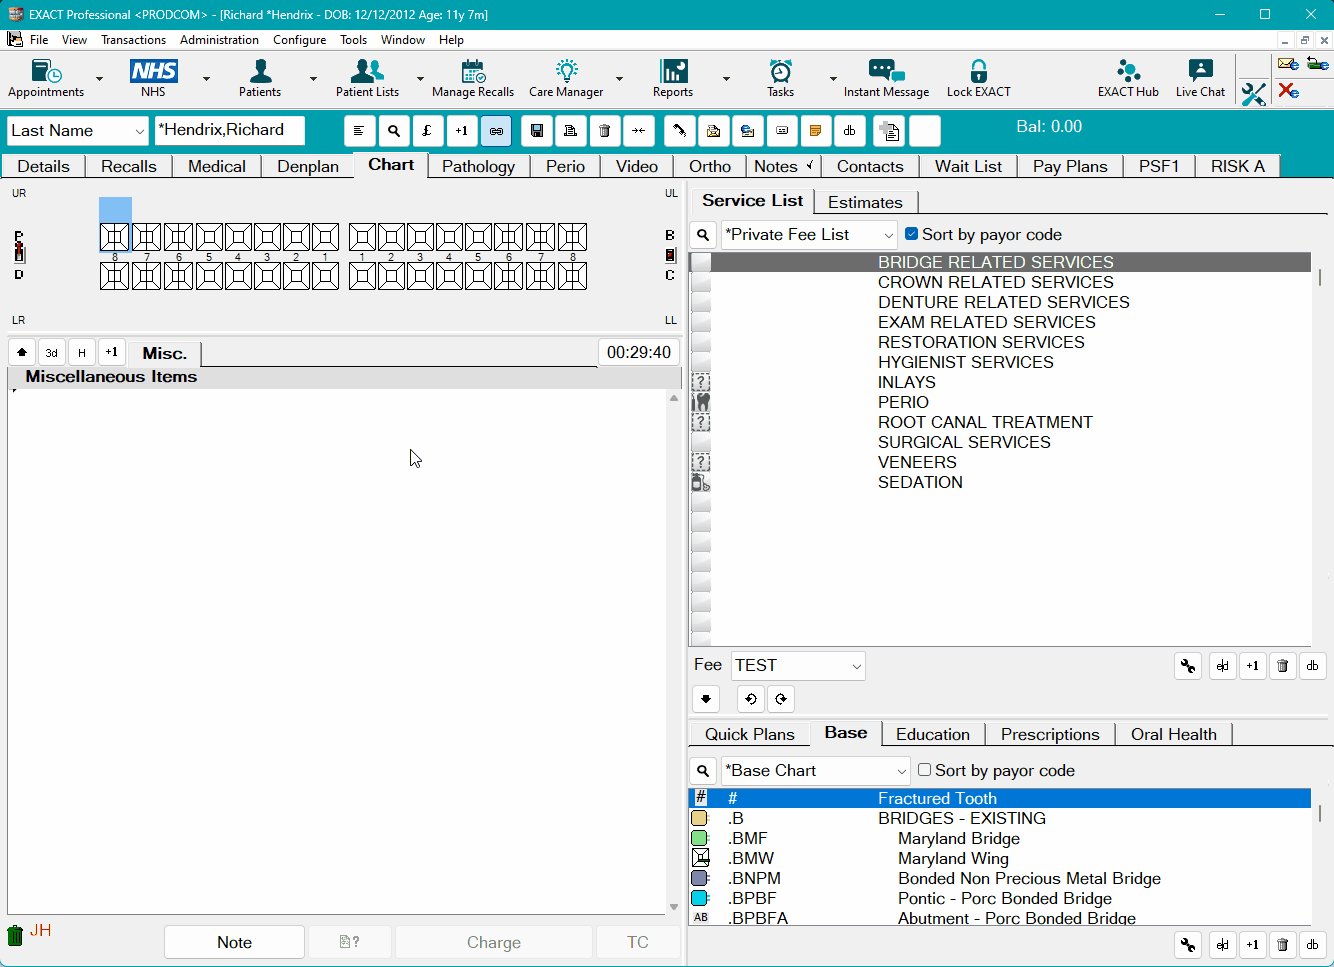The width and height of the screenshot is (1334, 967).
Task: Click the Note button
Action: (234, 942)
